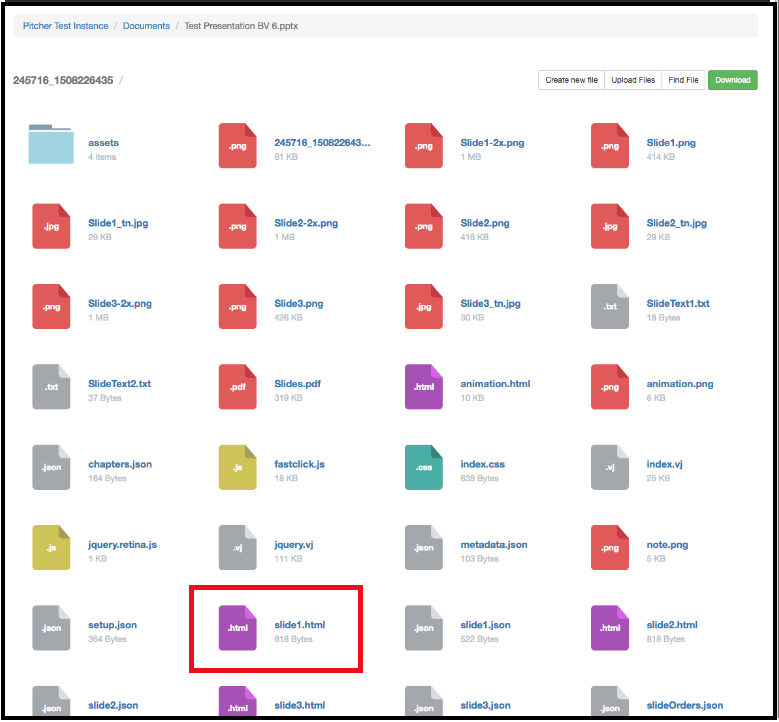Go to Pitcher Test Instance breadcrumb
This screenshot has height=722, width=779.
pyautogui.click(x=67, y=26)
